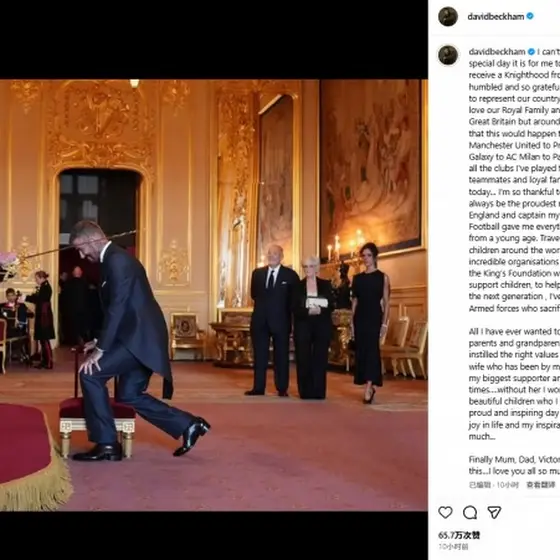Click the 10小时前 post timestamp
The height and width of the screenshot is (560, 560).
tap(453, 547)
